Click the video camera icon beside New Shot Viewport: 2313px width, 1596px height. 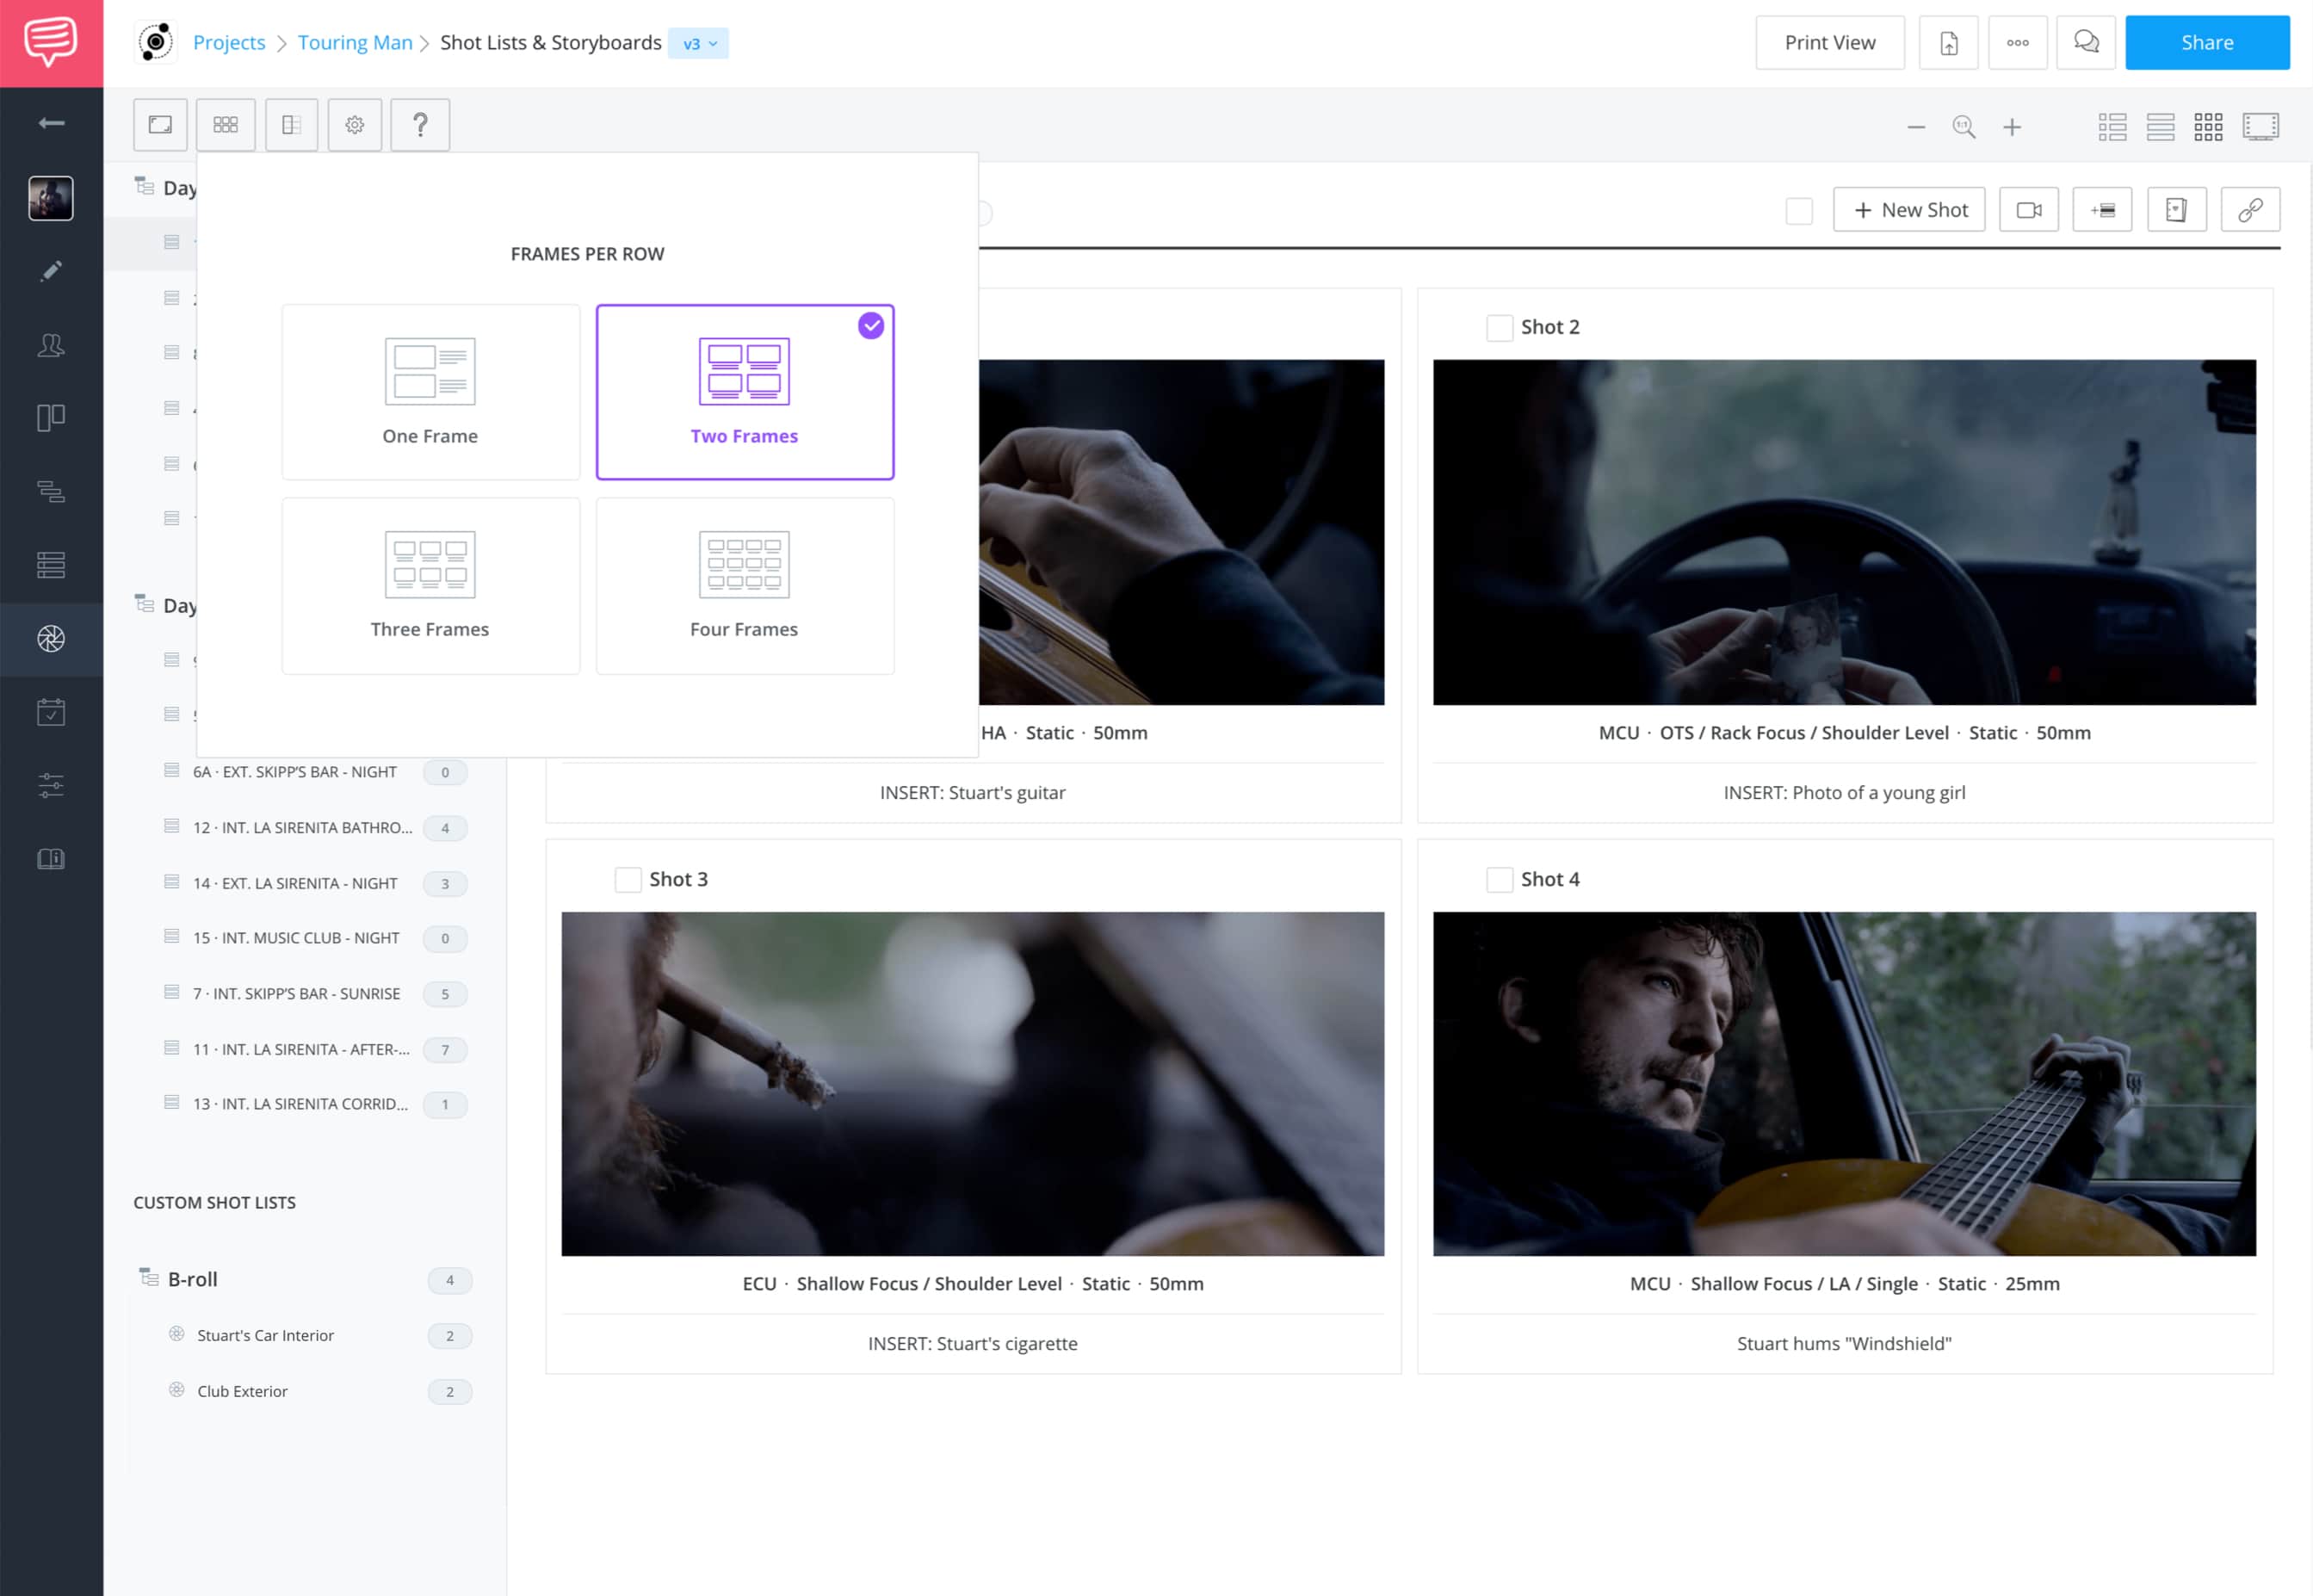tap(2028, 209)
